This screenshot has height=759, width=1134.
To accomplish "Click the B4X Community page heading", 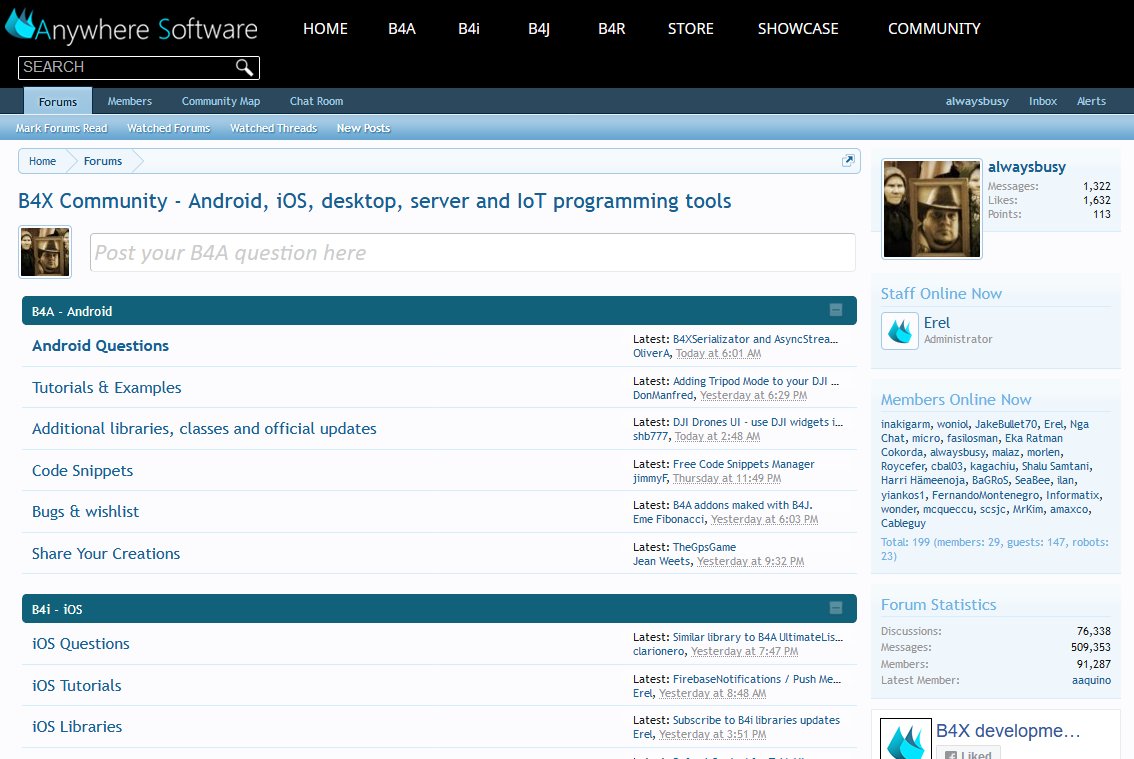I will coord(375,200).
